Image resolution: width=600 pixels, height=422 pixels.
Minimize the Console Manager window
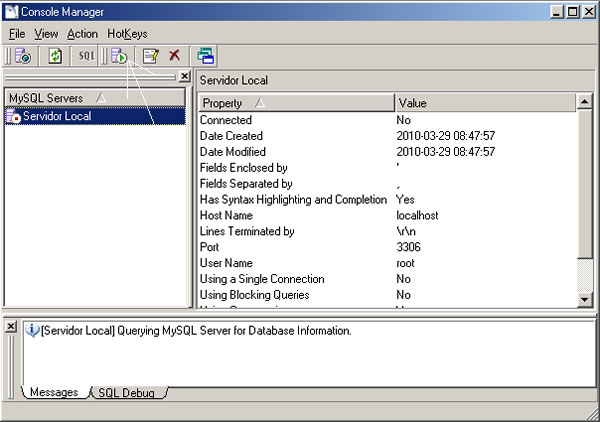point(557,12)
